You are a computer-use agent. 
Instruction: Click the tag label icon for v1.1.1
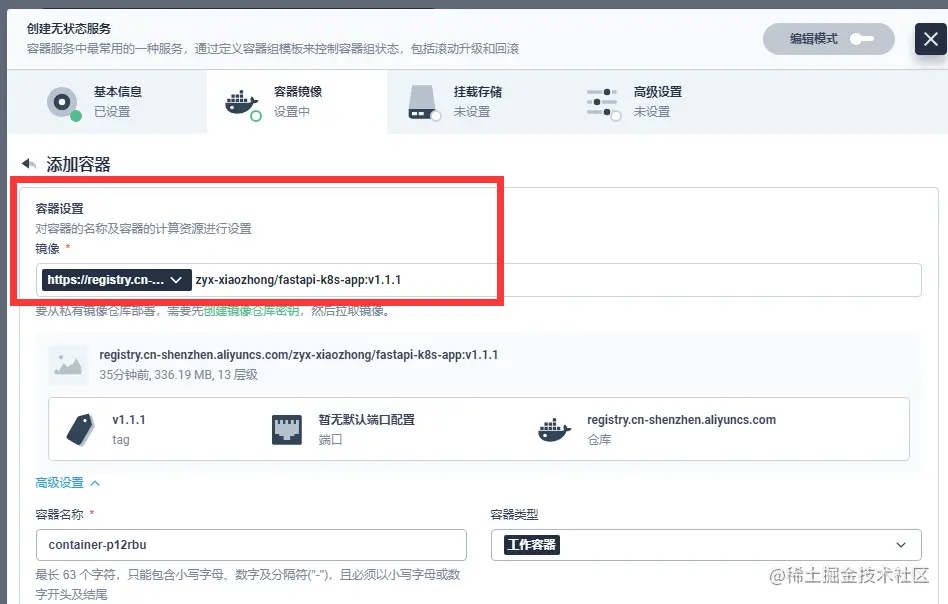coord(80,430)
